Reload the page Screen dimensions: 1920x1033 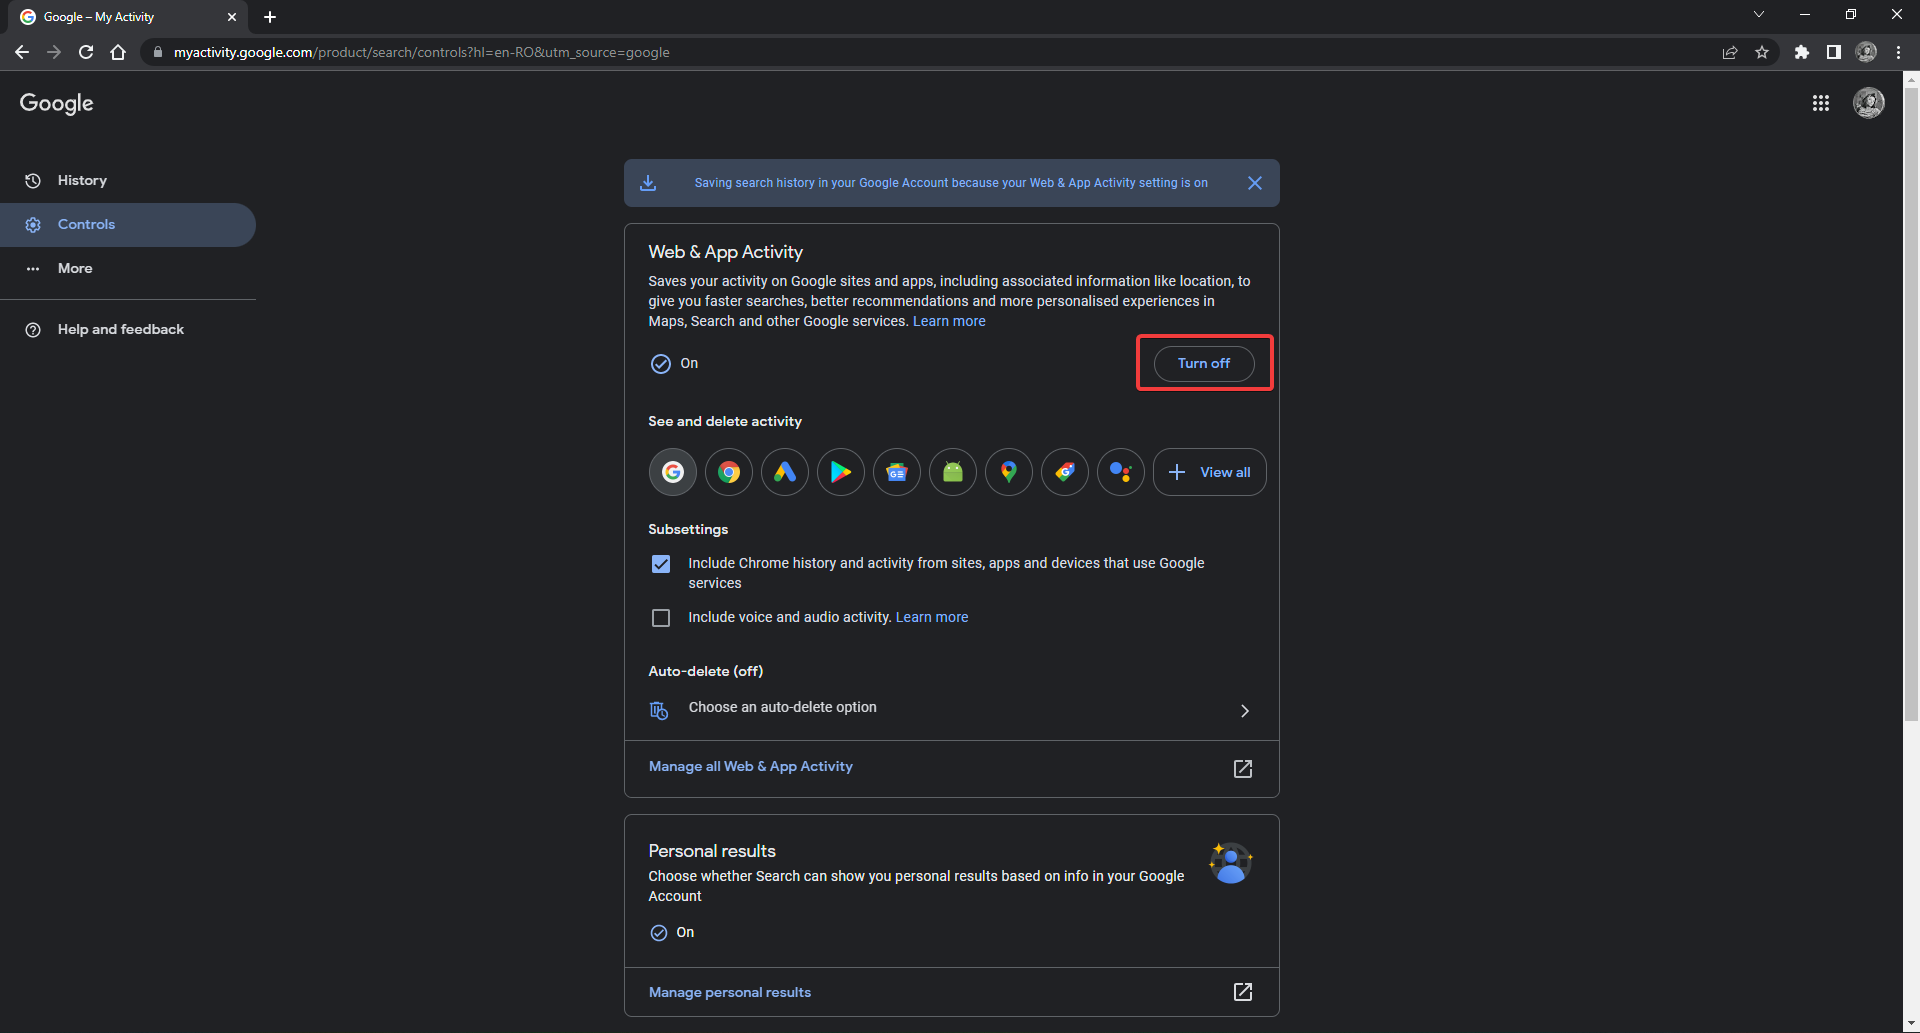(86, 52)
